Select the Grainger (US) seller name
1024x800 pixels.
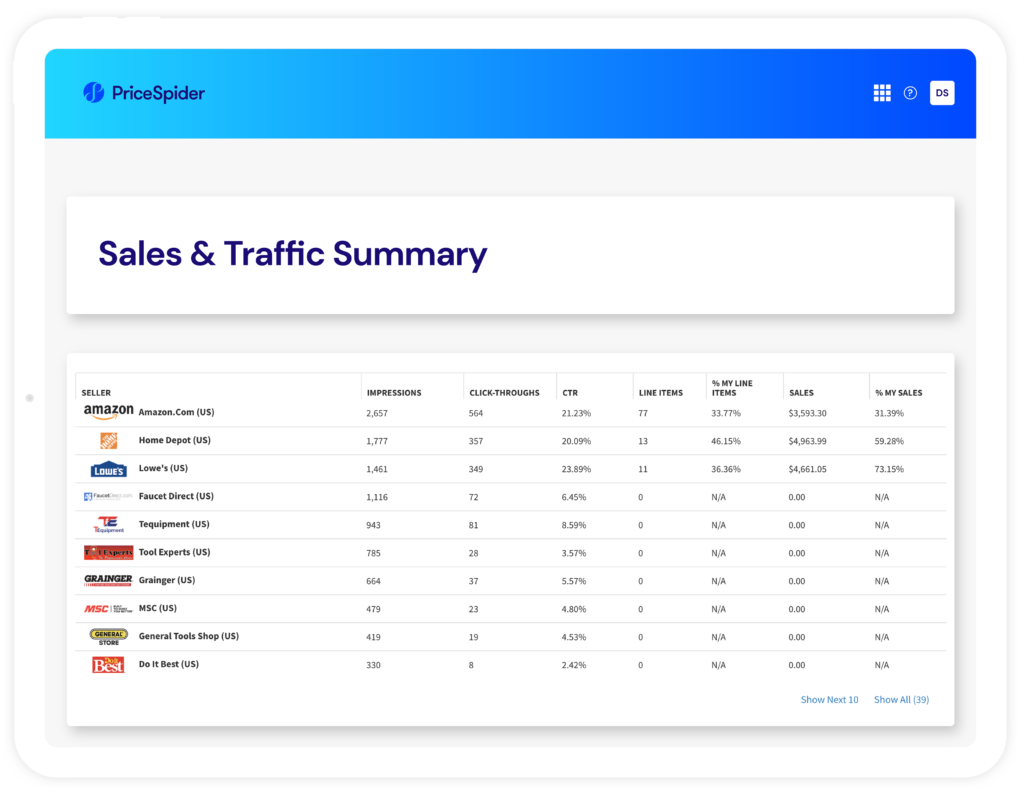[167, 580]
